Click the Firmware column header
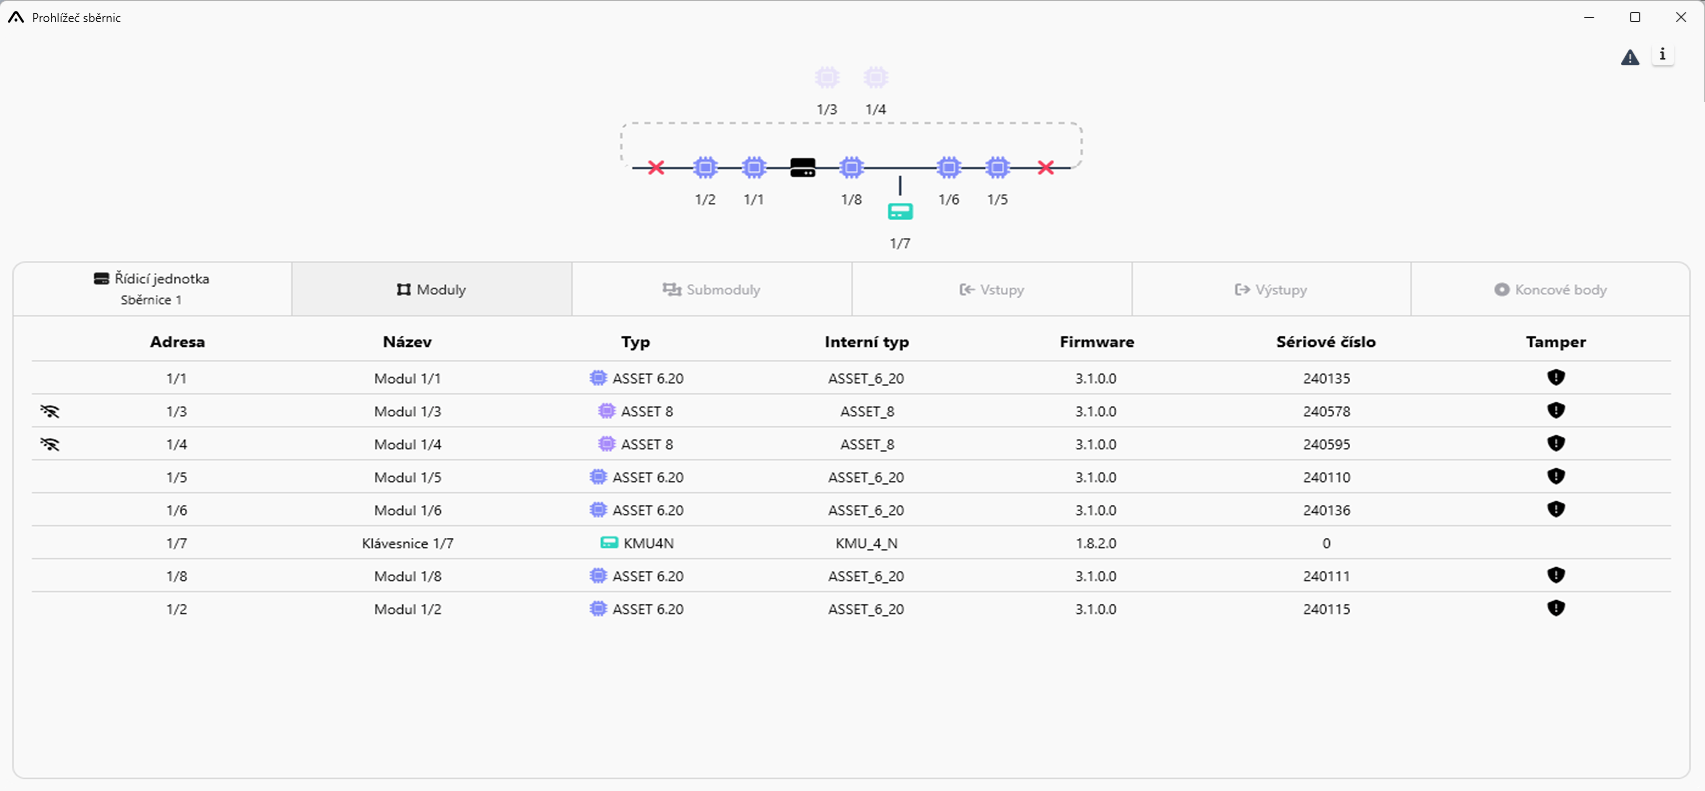Image resolution: width=1705 pixels, height=791 pixels. (1096, 342)
